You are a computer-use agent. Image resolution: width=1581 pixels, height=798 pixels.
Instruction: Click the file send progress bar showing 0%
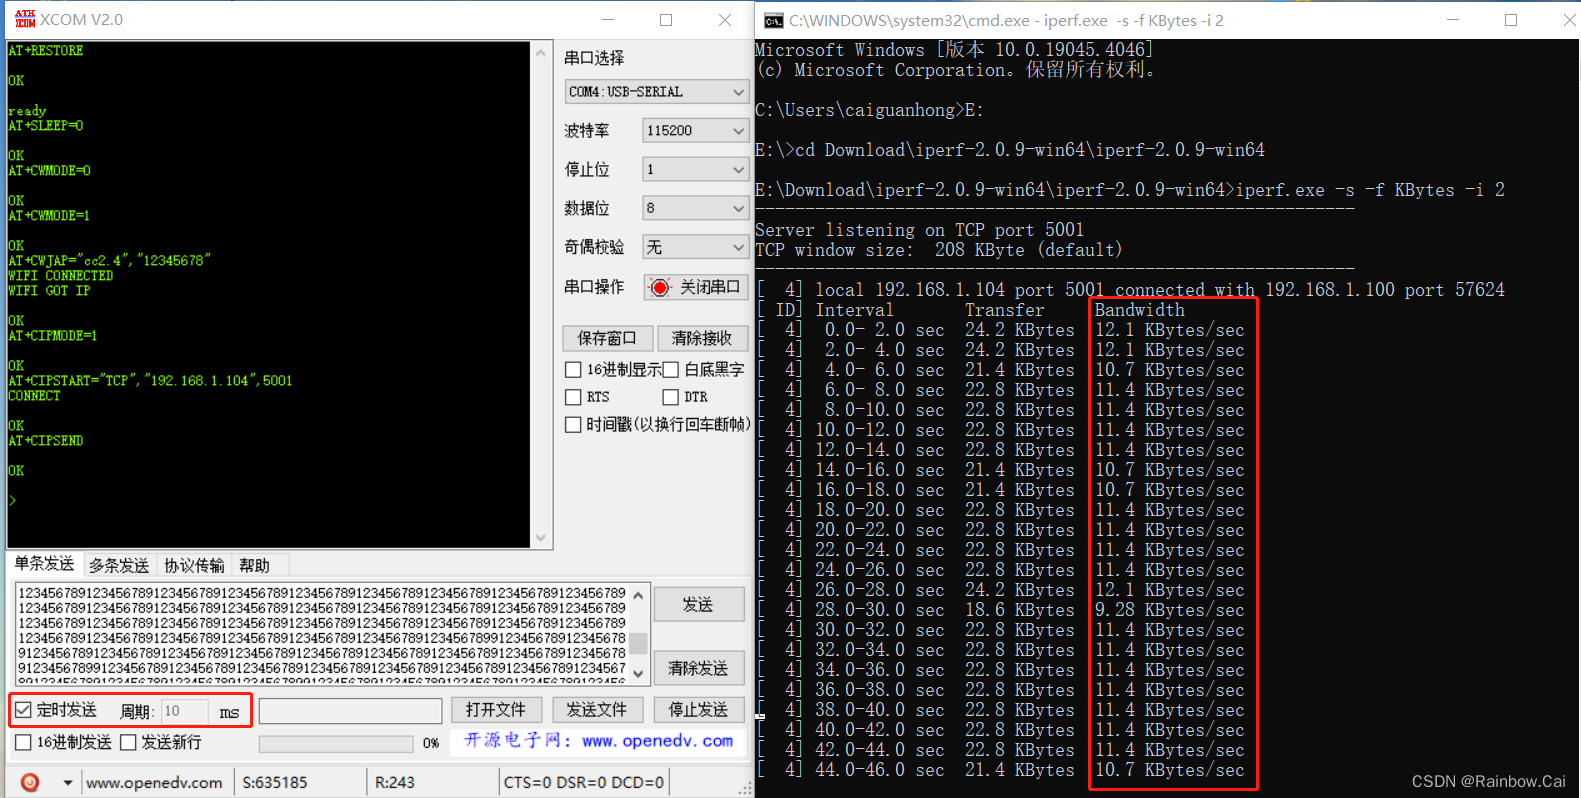point(336,743)
